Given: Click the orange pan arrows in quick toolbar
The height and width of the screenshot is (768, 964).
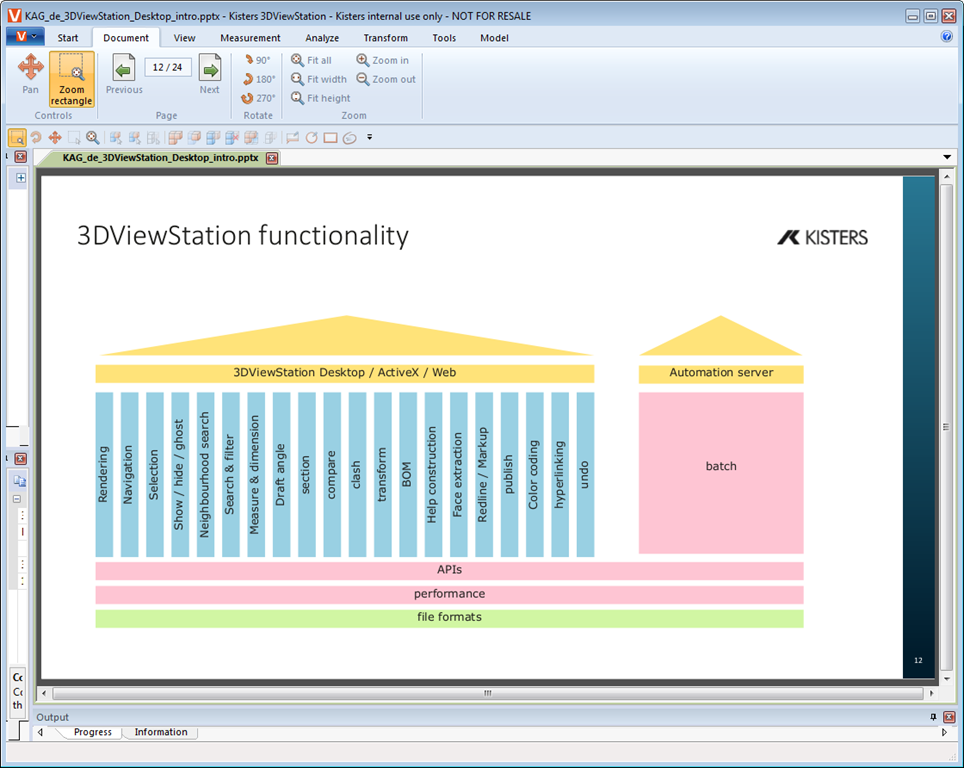Looking at the screenshot, I should click(55, 137).
